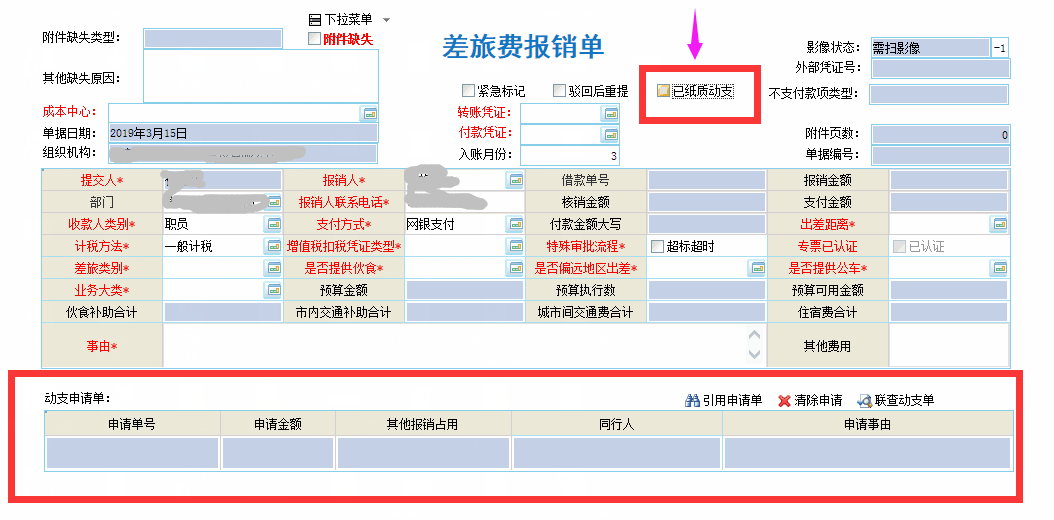
Task: Open the 出差距离 lookup icon
Action: click(999, 224)
